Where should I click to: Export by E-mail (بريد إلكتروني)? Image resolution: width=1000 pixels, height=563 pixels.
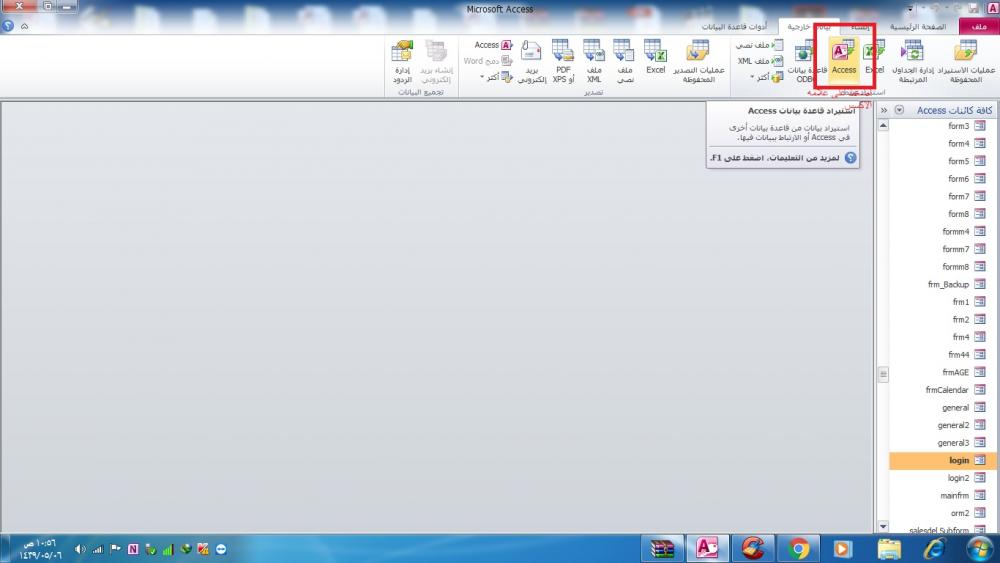tap(531, 61)
